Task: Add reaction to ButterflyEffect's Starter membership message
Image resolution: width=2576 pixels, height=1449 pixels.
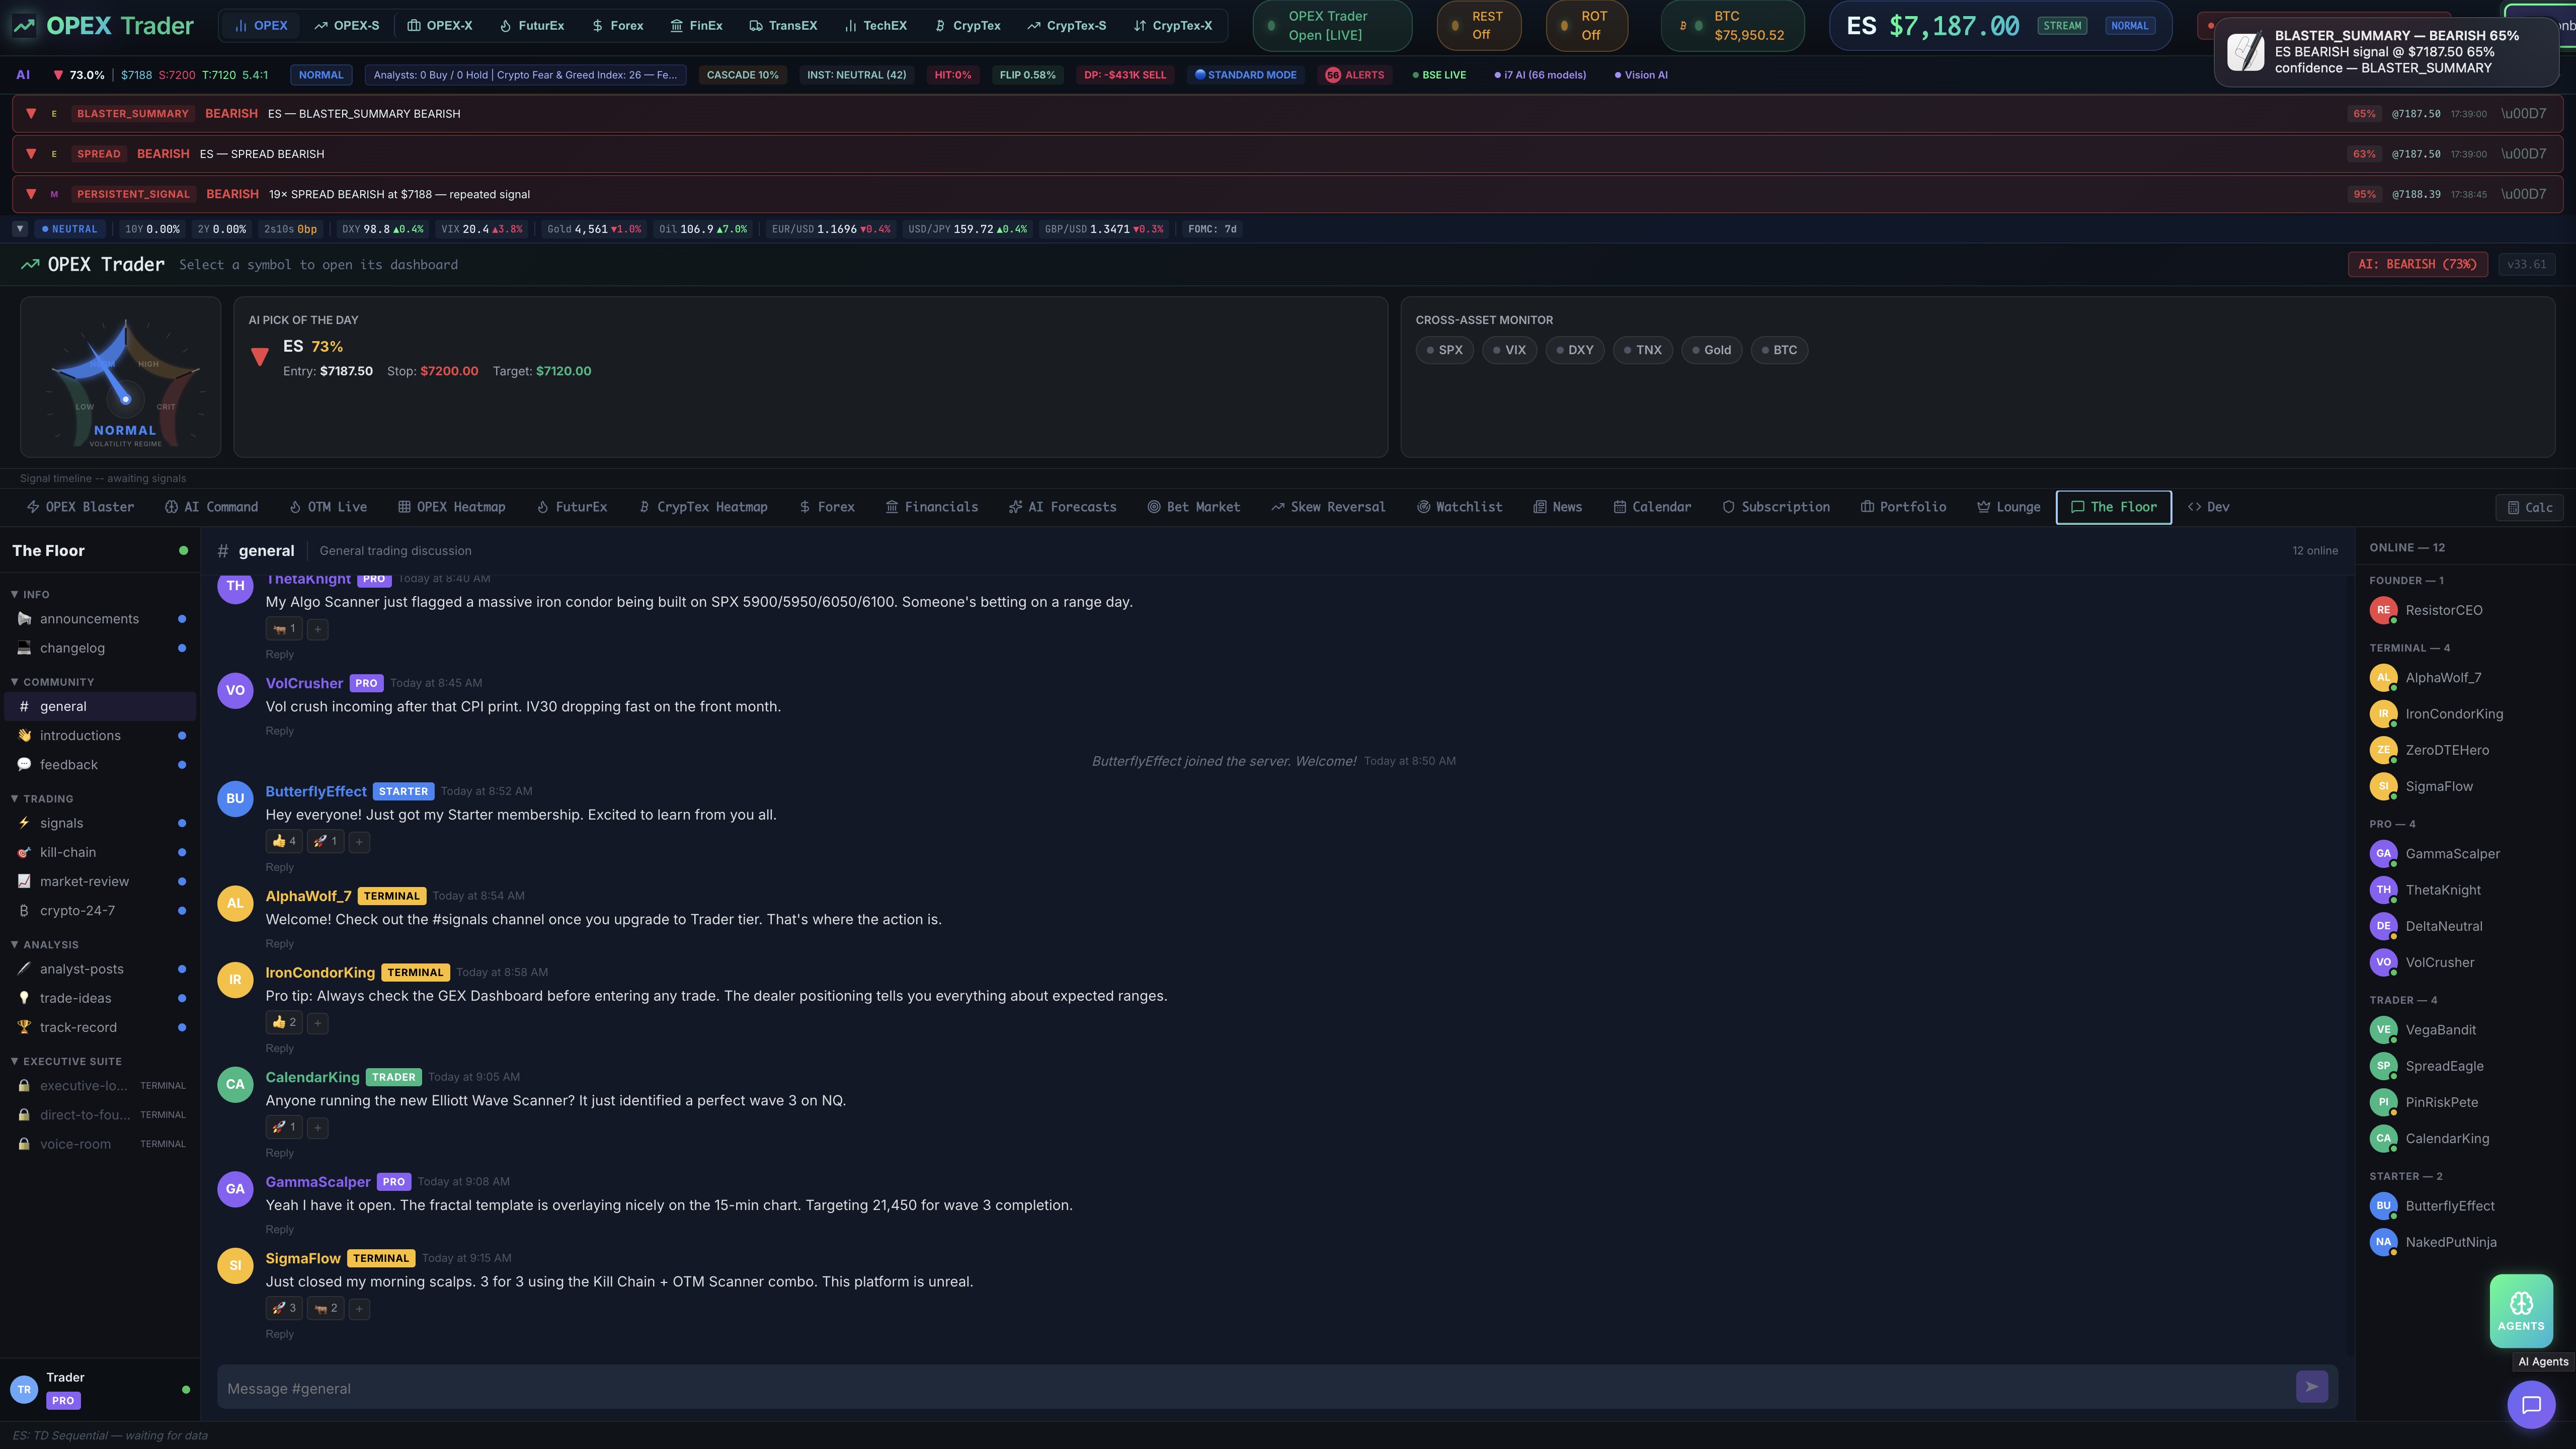Action: pos(359,842)
